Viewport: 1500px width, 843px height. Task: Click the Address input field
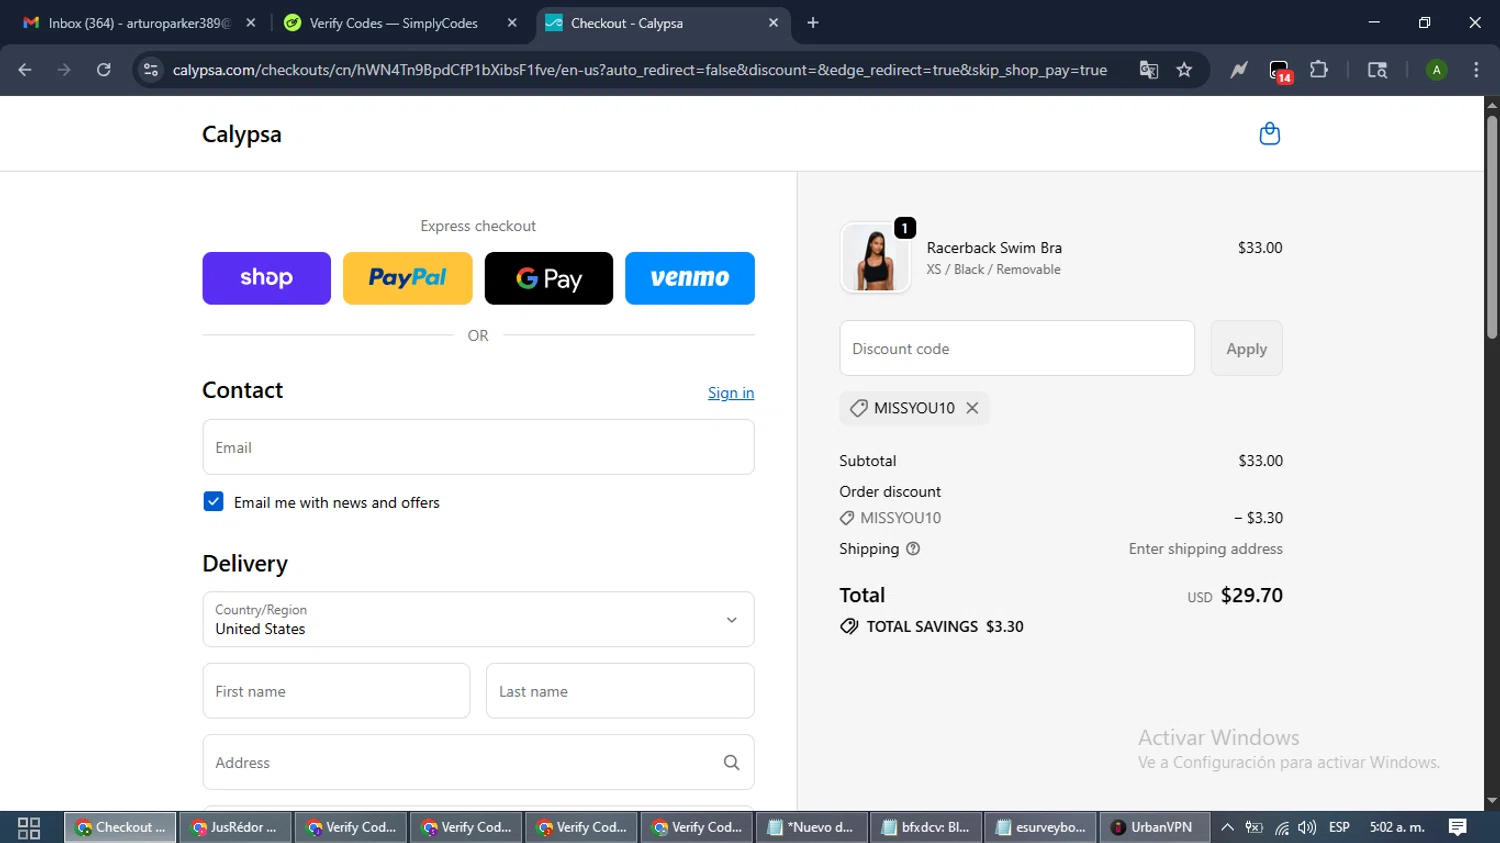click(478, 763)
